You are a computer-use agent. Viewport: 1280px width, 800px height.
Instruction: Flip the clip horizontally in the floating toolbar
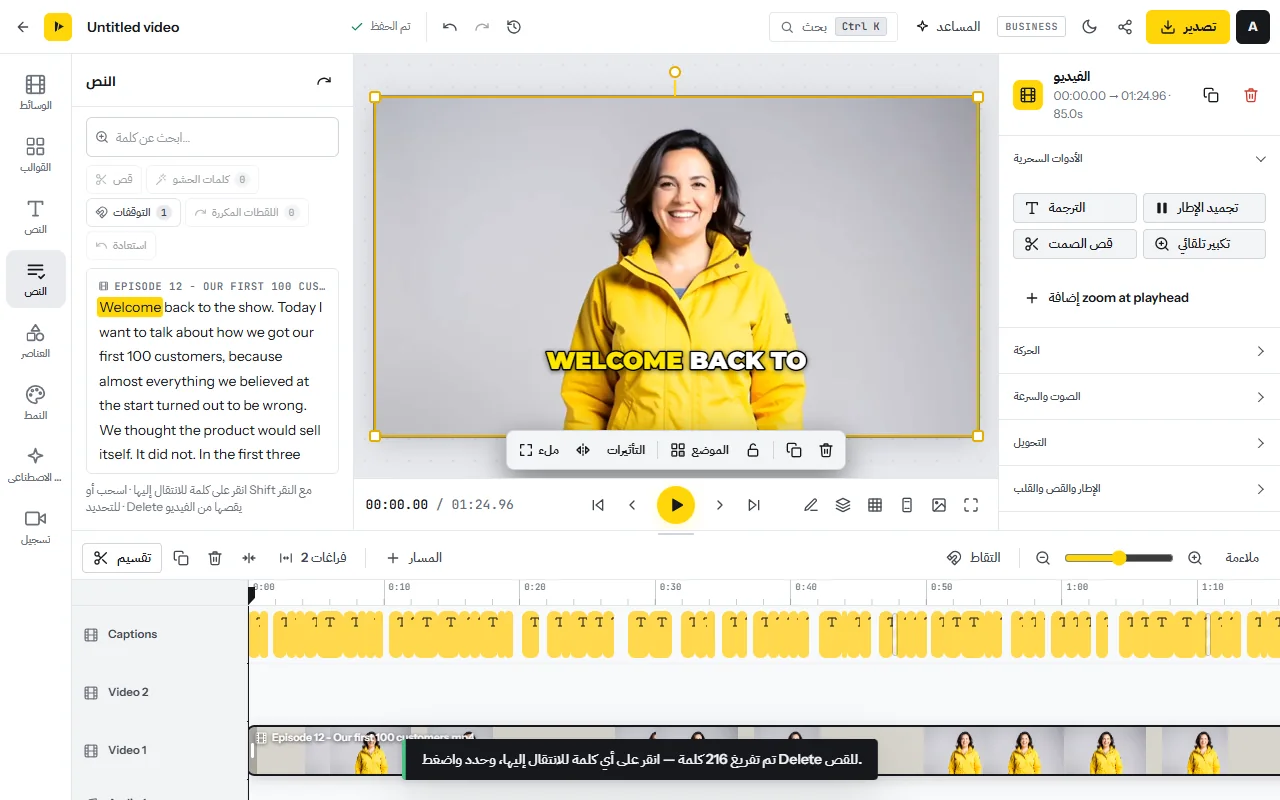(x=583, y=450)
